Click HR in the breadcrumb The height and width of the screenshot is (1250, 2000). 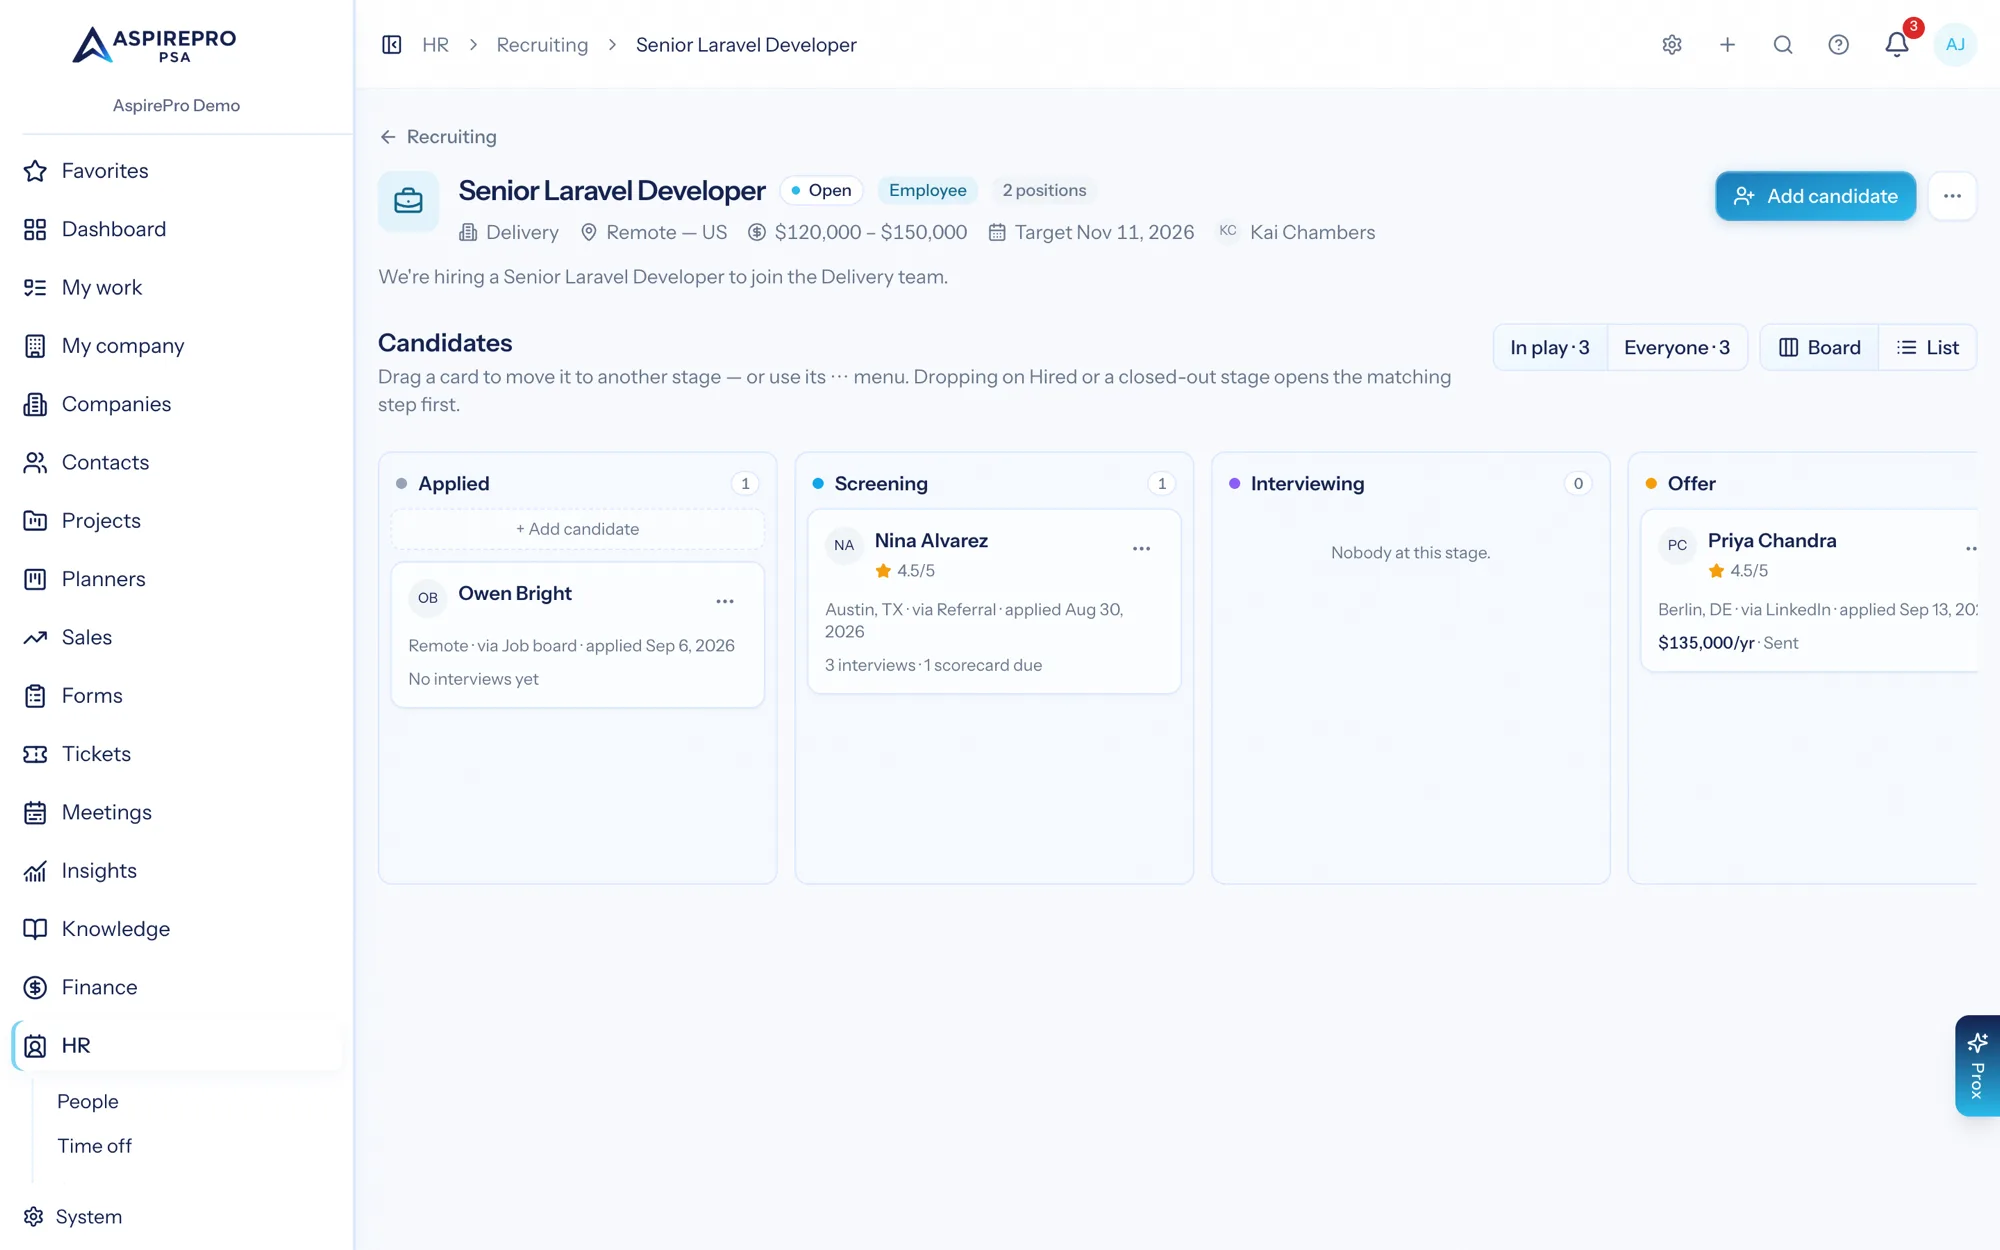tap(435, 45)
